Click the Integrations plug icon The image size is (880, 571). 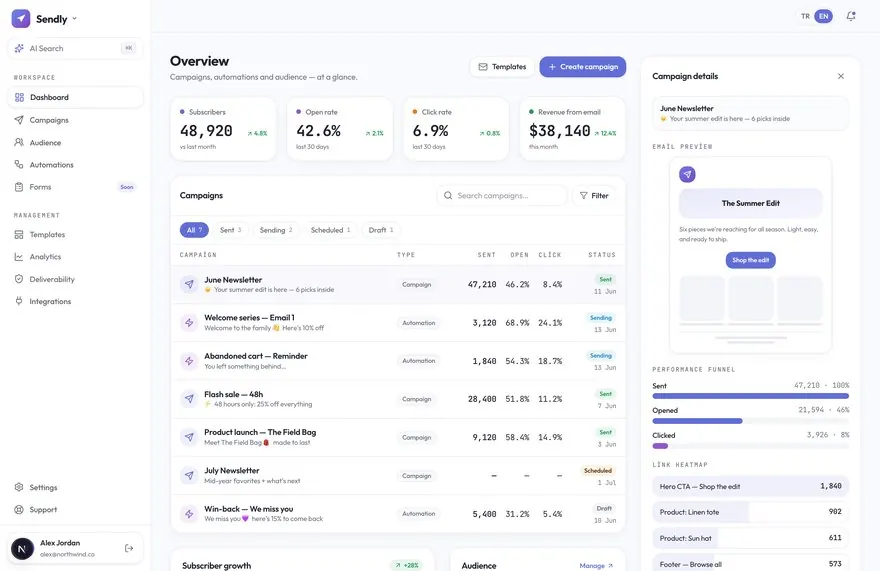(19, 301)
